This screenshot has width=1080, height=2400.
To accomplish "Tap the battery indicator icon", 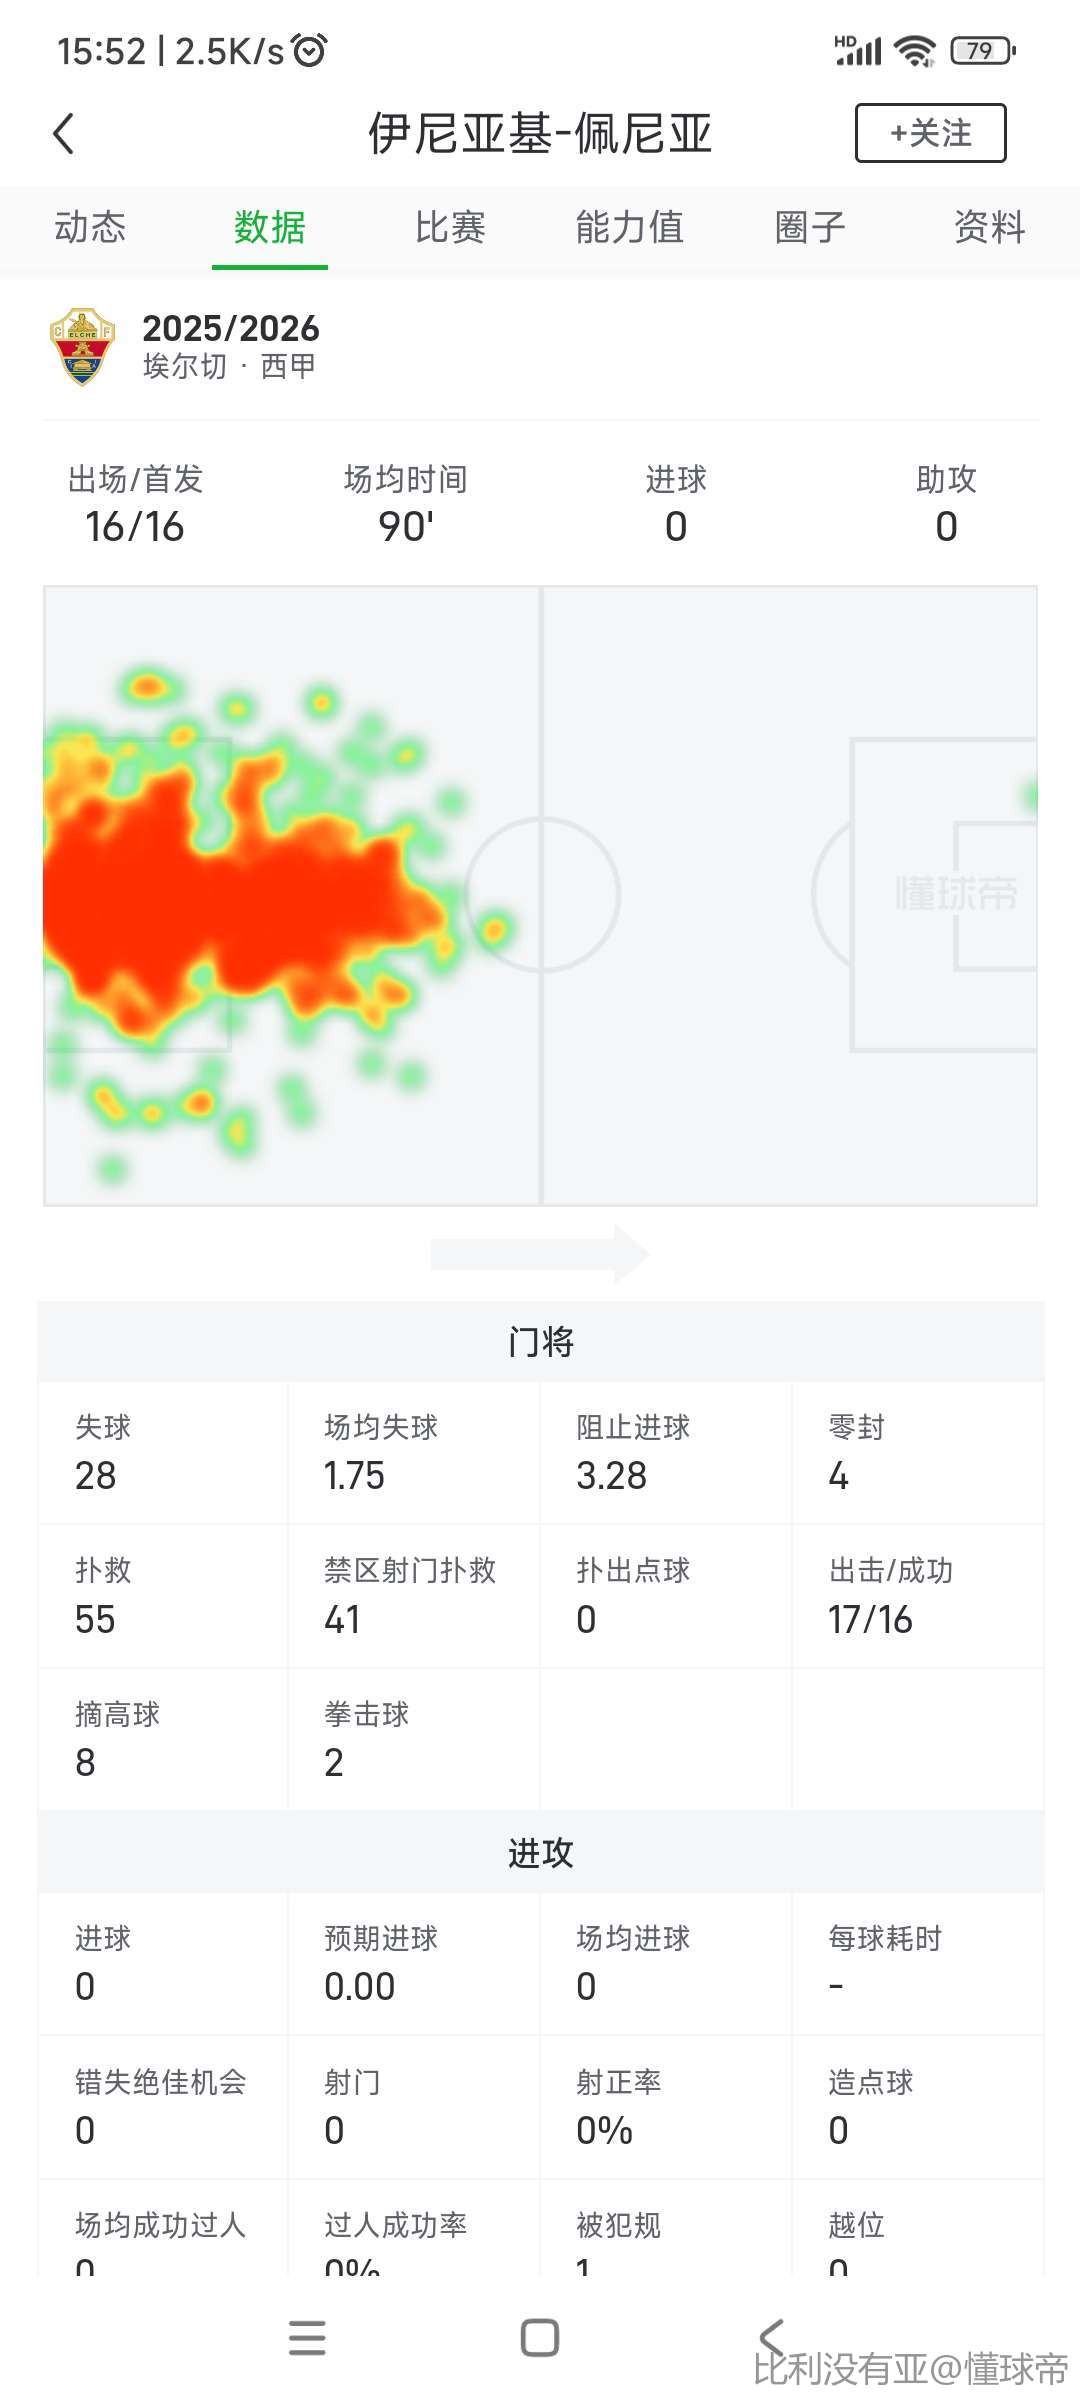I will (982, 50).
